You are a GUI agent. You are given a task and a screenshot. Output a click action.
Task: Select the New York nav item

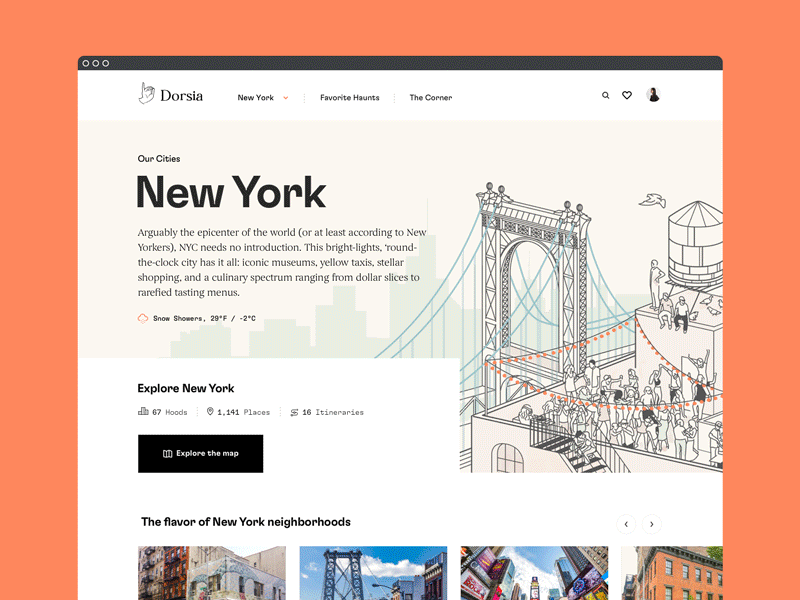point(256,97)
